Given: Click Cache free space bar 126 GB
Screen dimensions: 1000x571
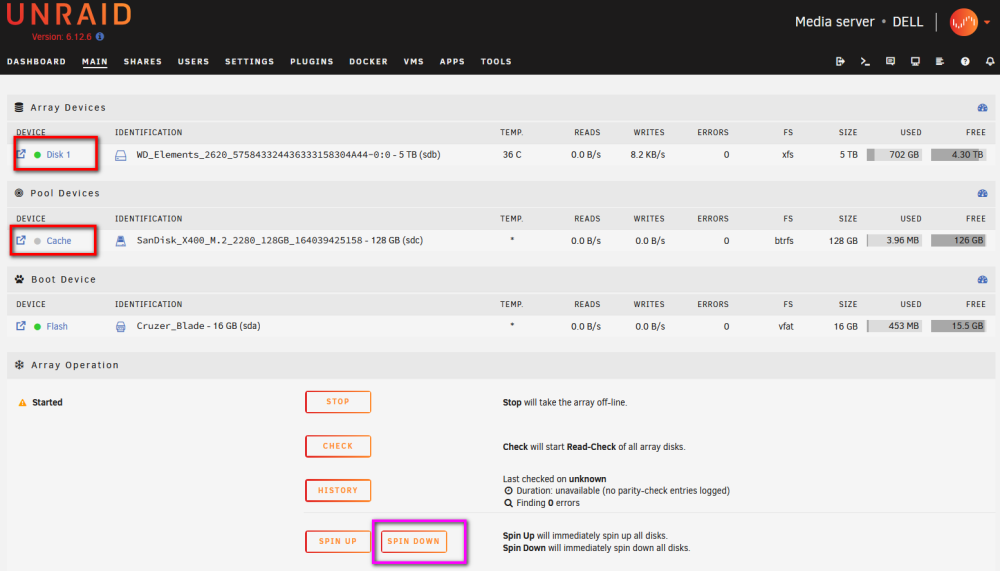Looking at the screenshot, I should tap(959, 241).
